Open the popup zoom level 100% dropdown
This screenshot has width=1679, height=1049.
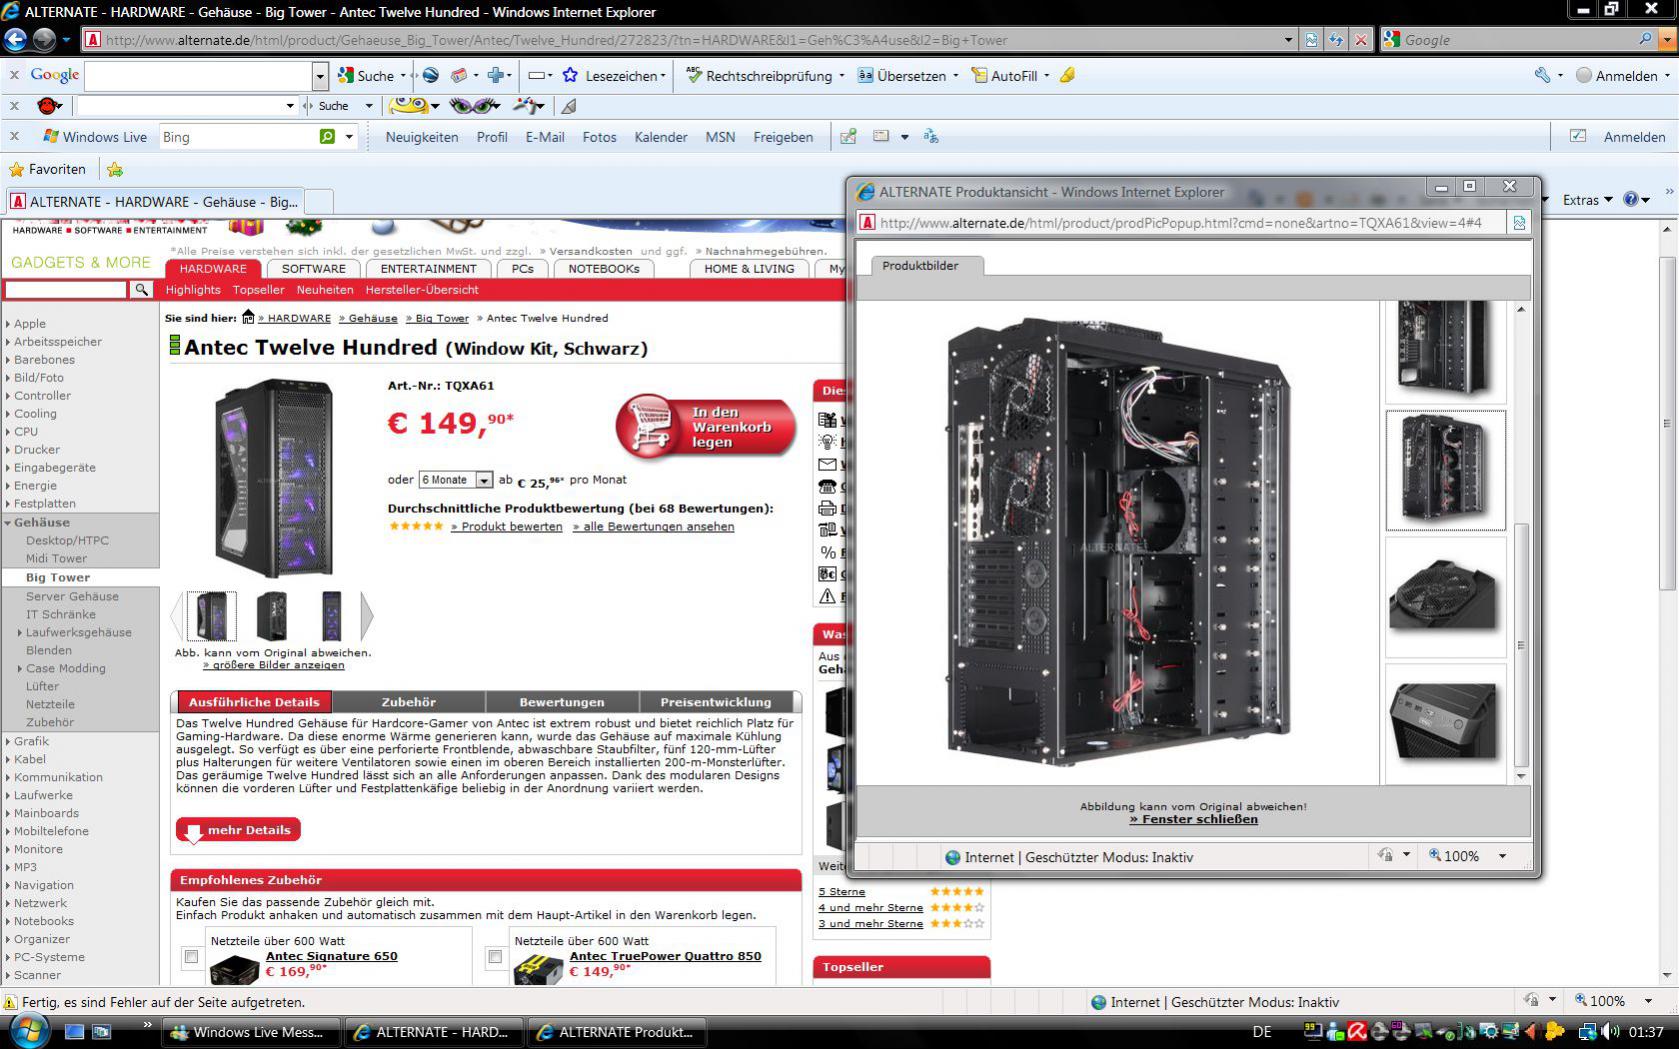pos(1501,856)
